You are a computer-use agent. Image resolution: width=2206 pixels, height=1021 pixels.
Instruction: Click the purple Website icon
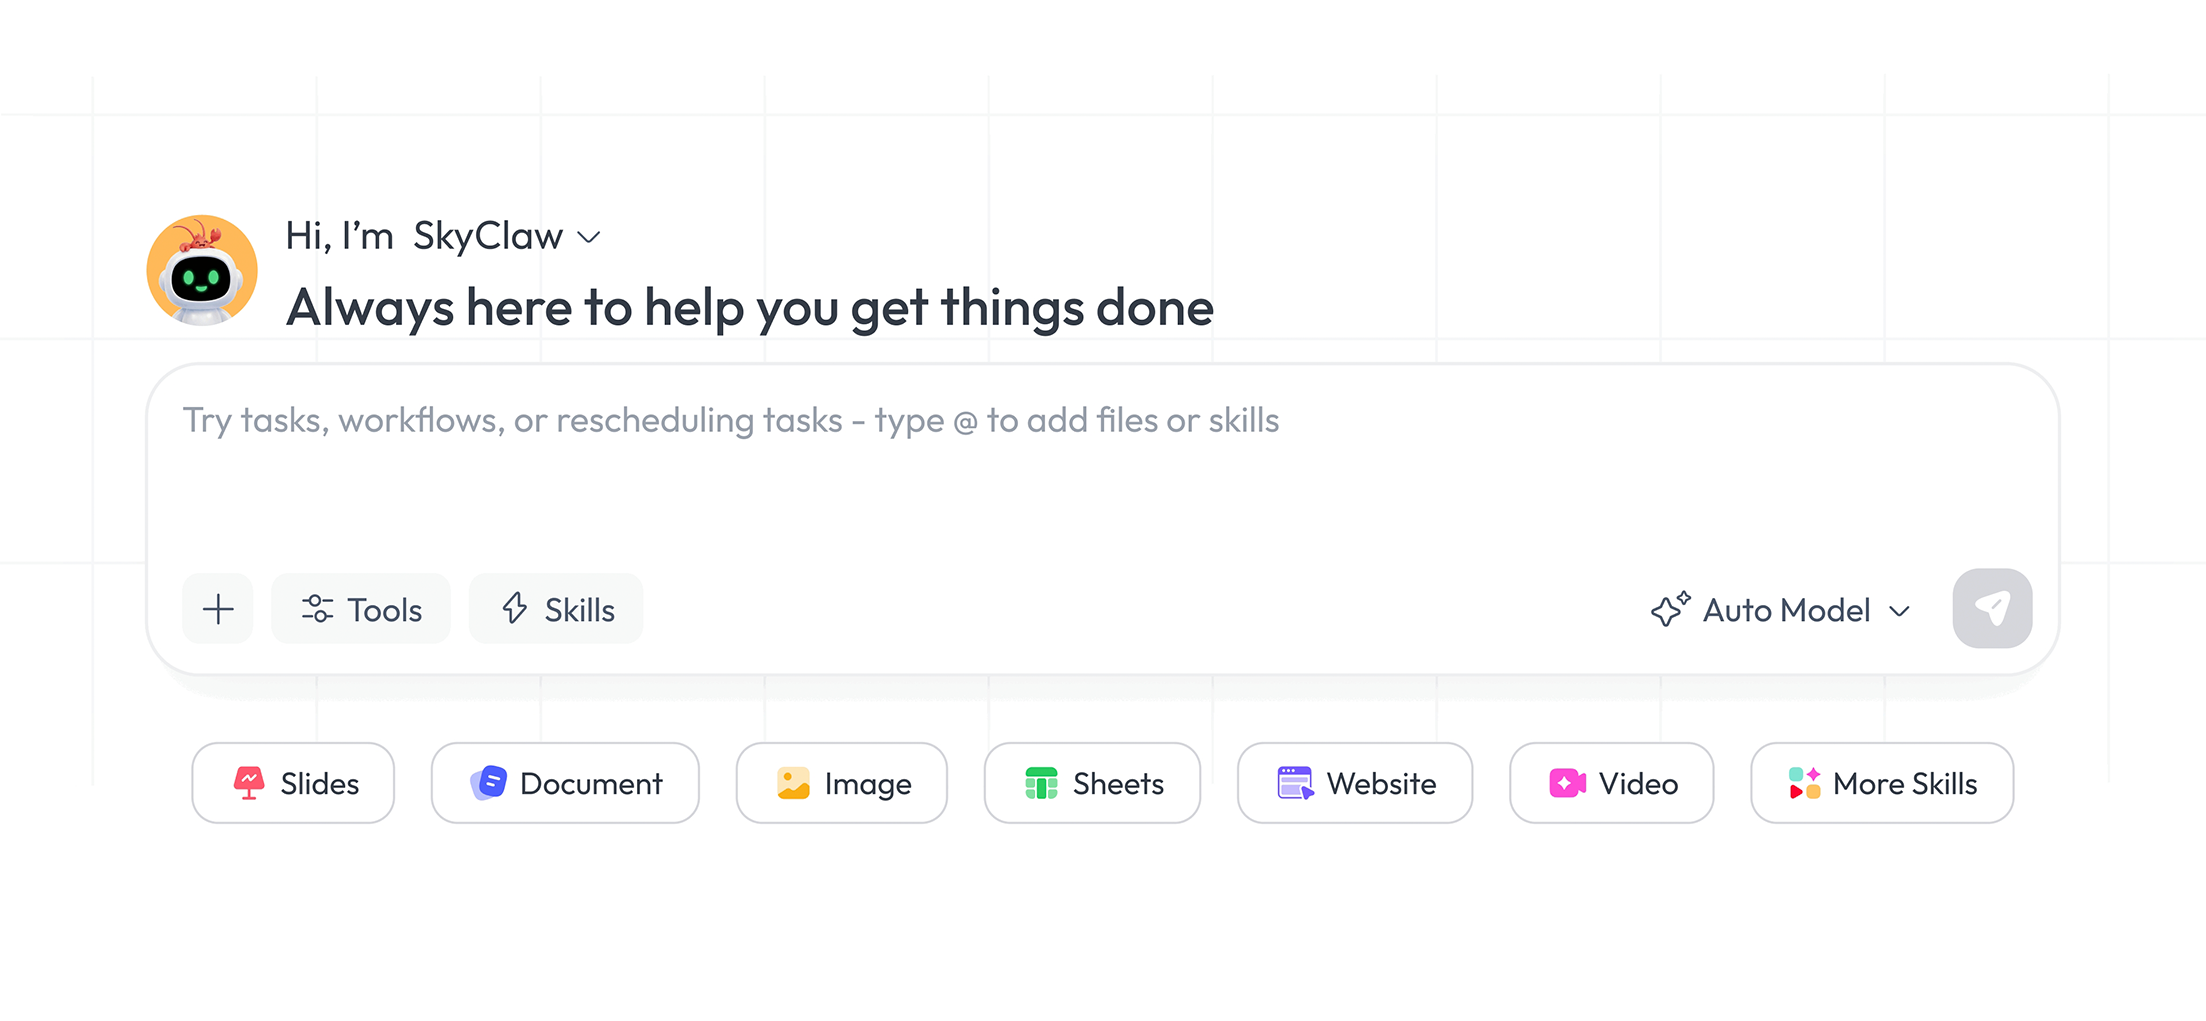pyautogui.click(x=1295, y=783)
